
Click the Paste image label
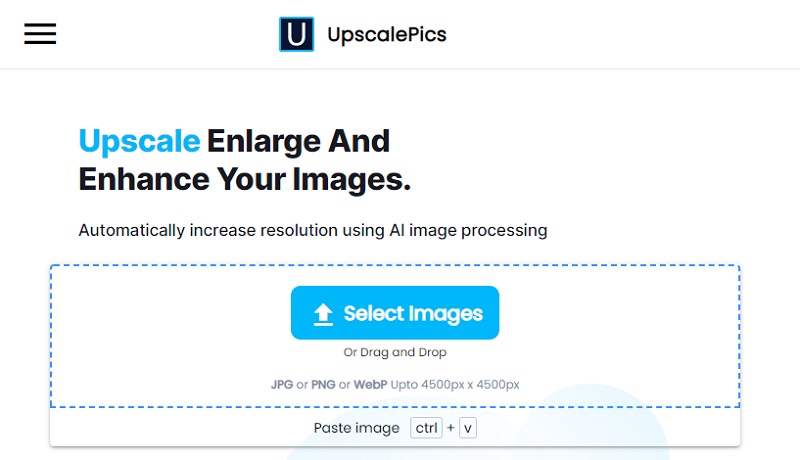[356, 428]
